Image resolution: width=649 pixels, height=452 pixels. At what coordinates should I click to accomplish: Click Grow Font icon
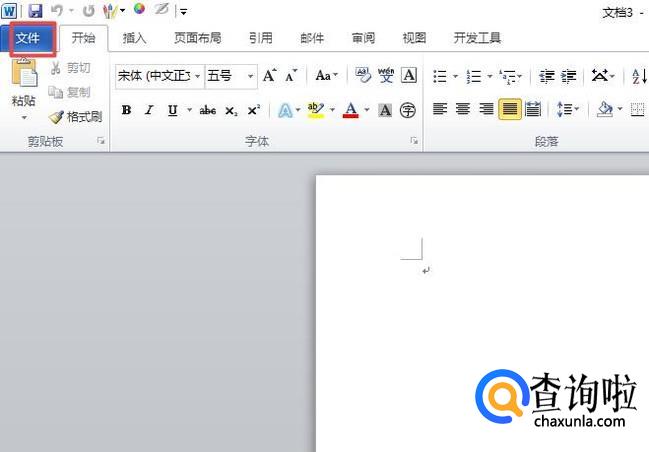(x=269, y=75)
